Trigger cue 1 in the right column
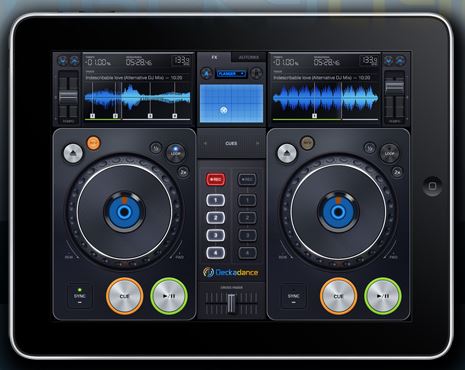Viewport: 465px width, 370px height. (247, 200)
